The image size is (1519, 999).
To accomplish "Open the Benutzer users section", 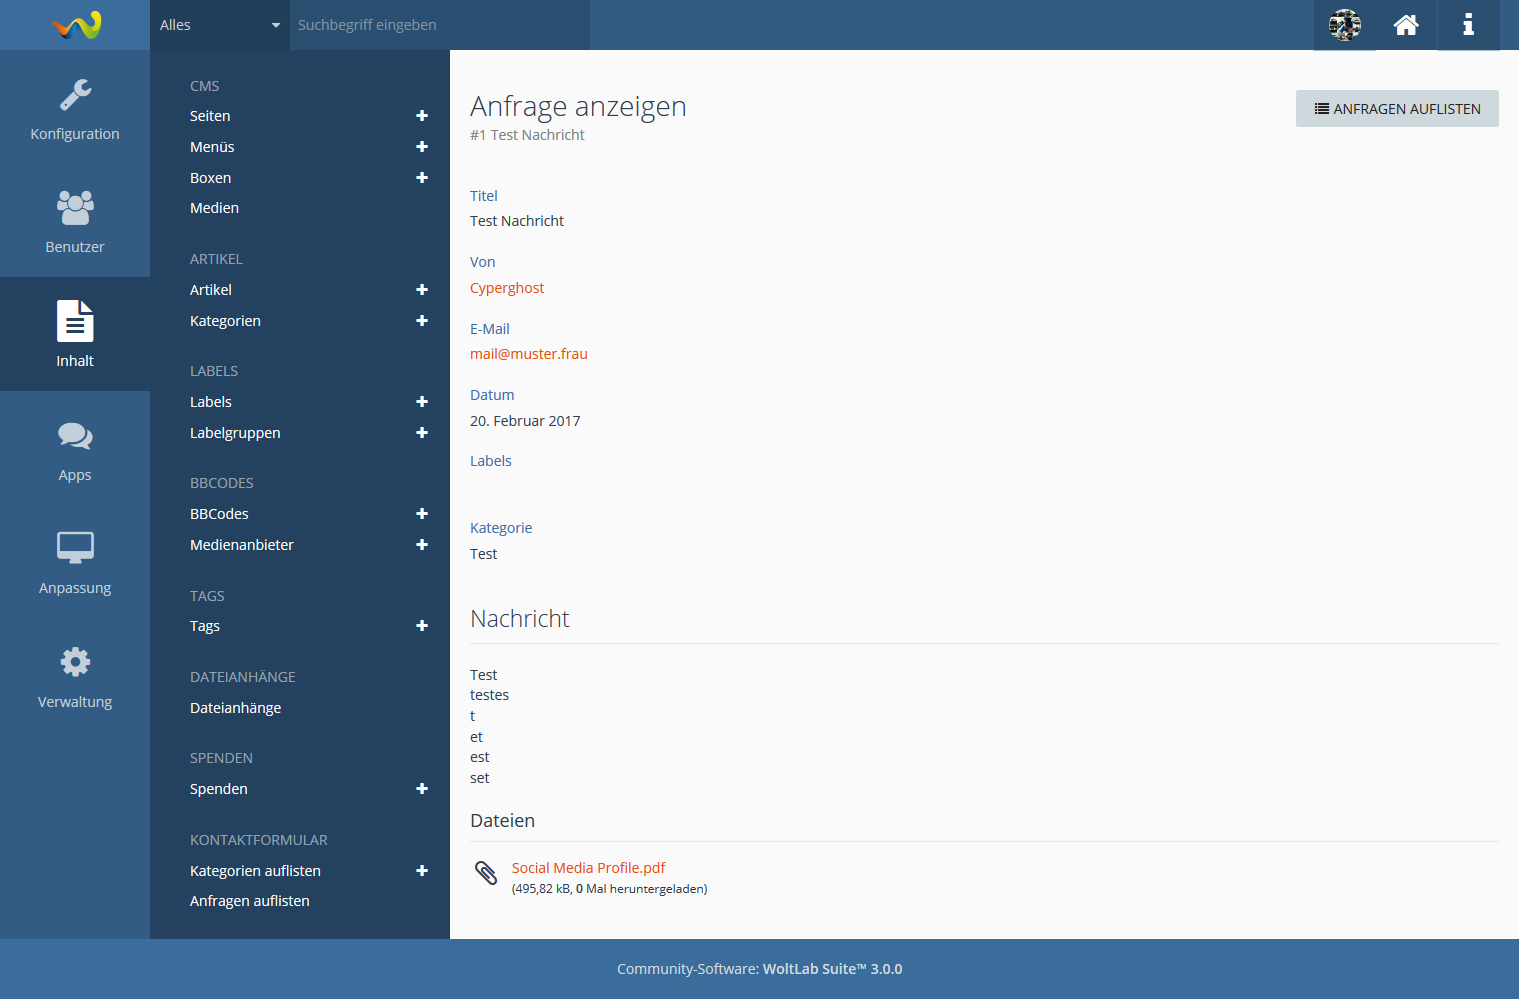I will (75, 221).
